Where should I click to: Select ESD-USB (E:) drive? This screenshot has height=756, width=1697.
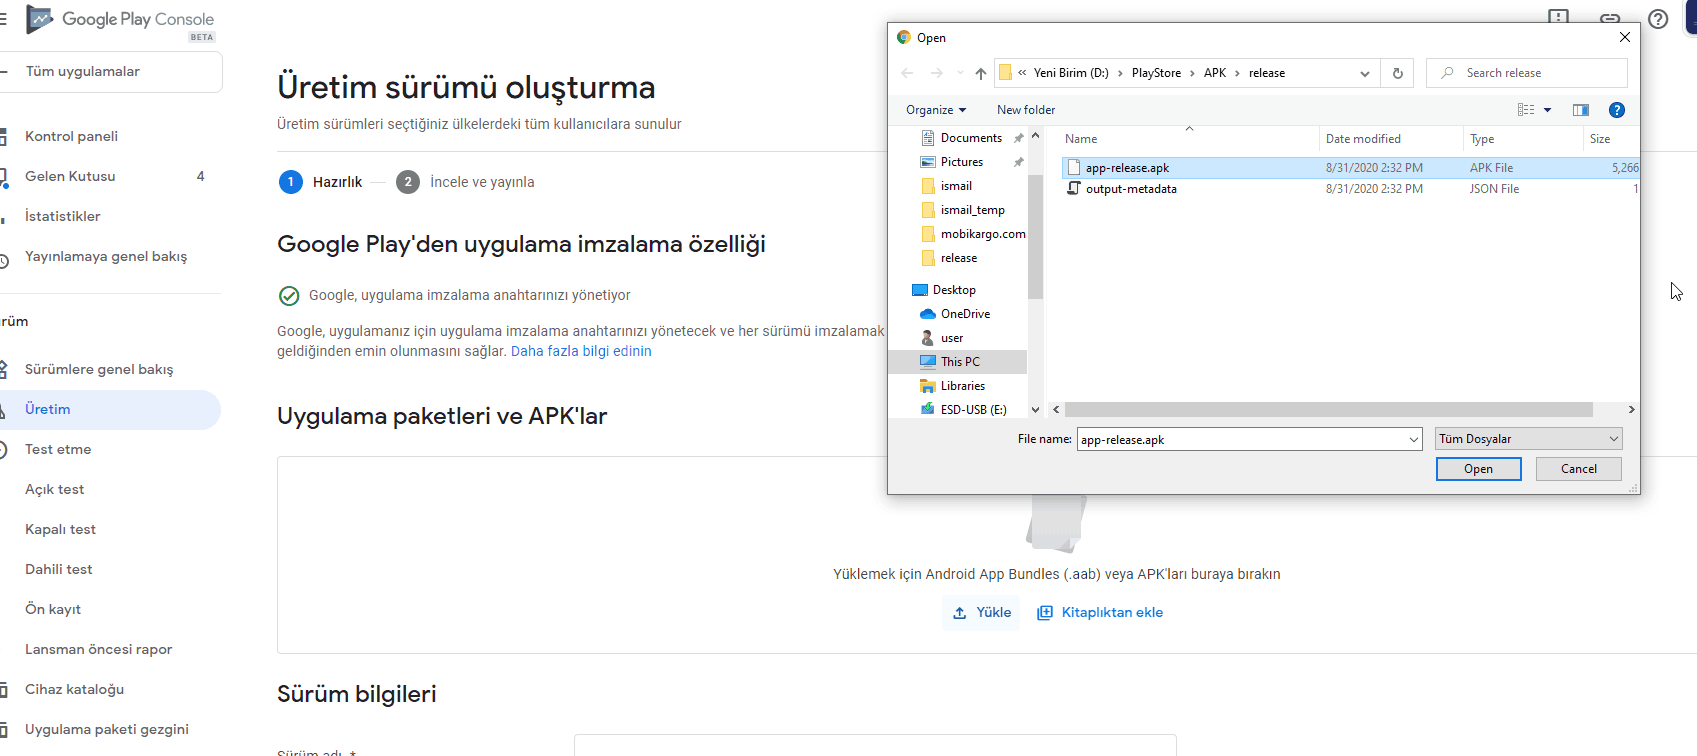coord(973,410)
